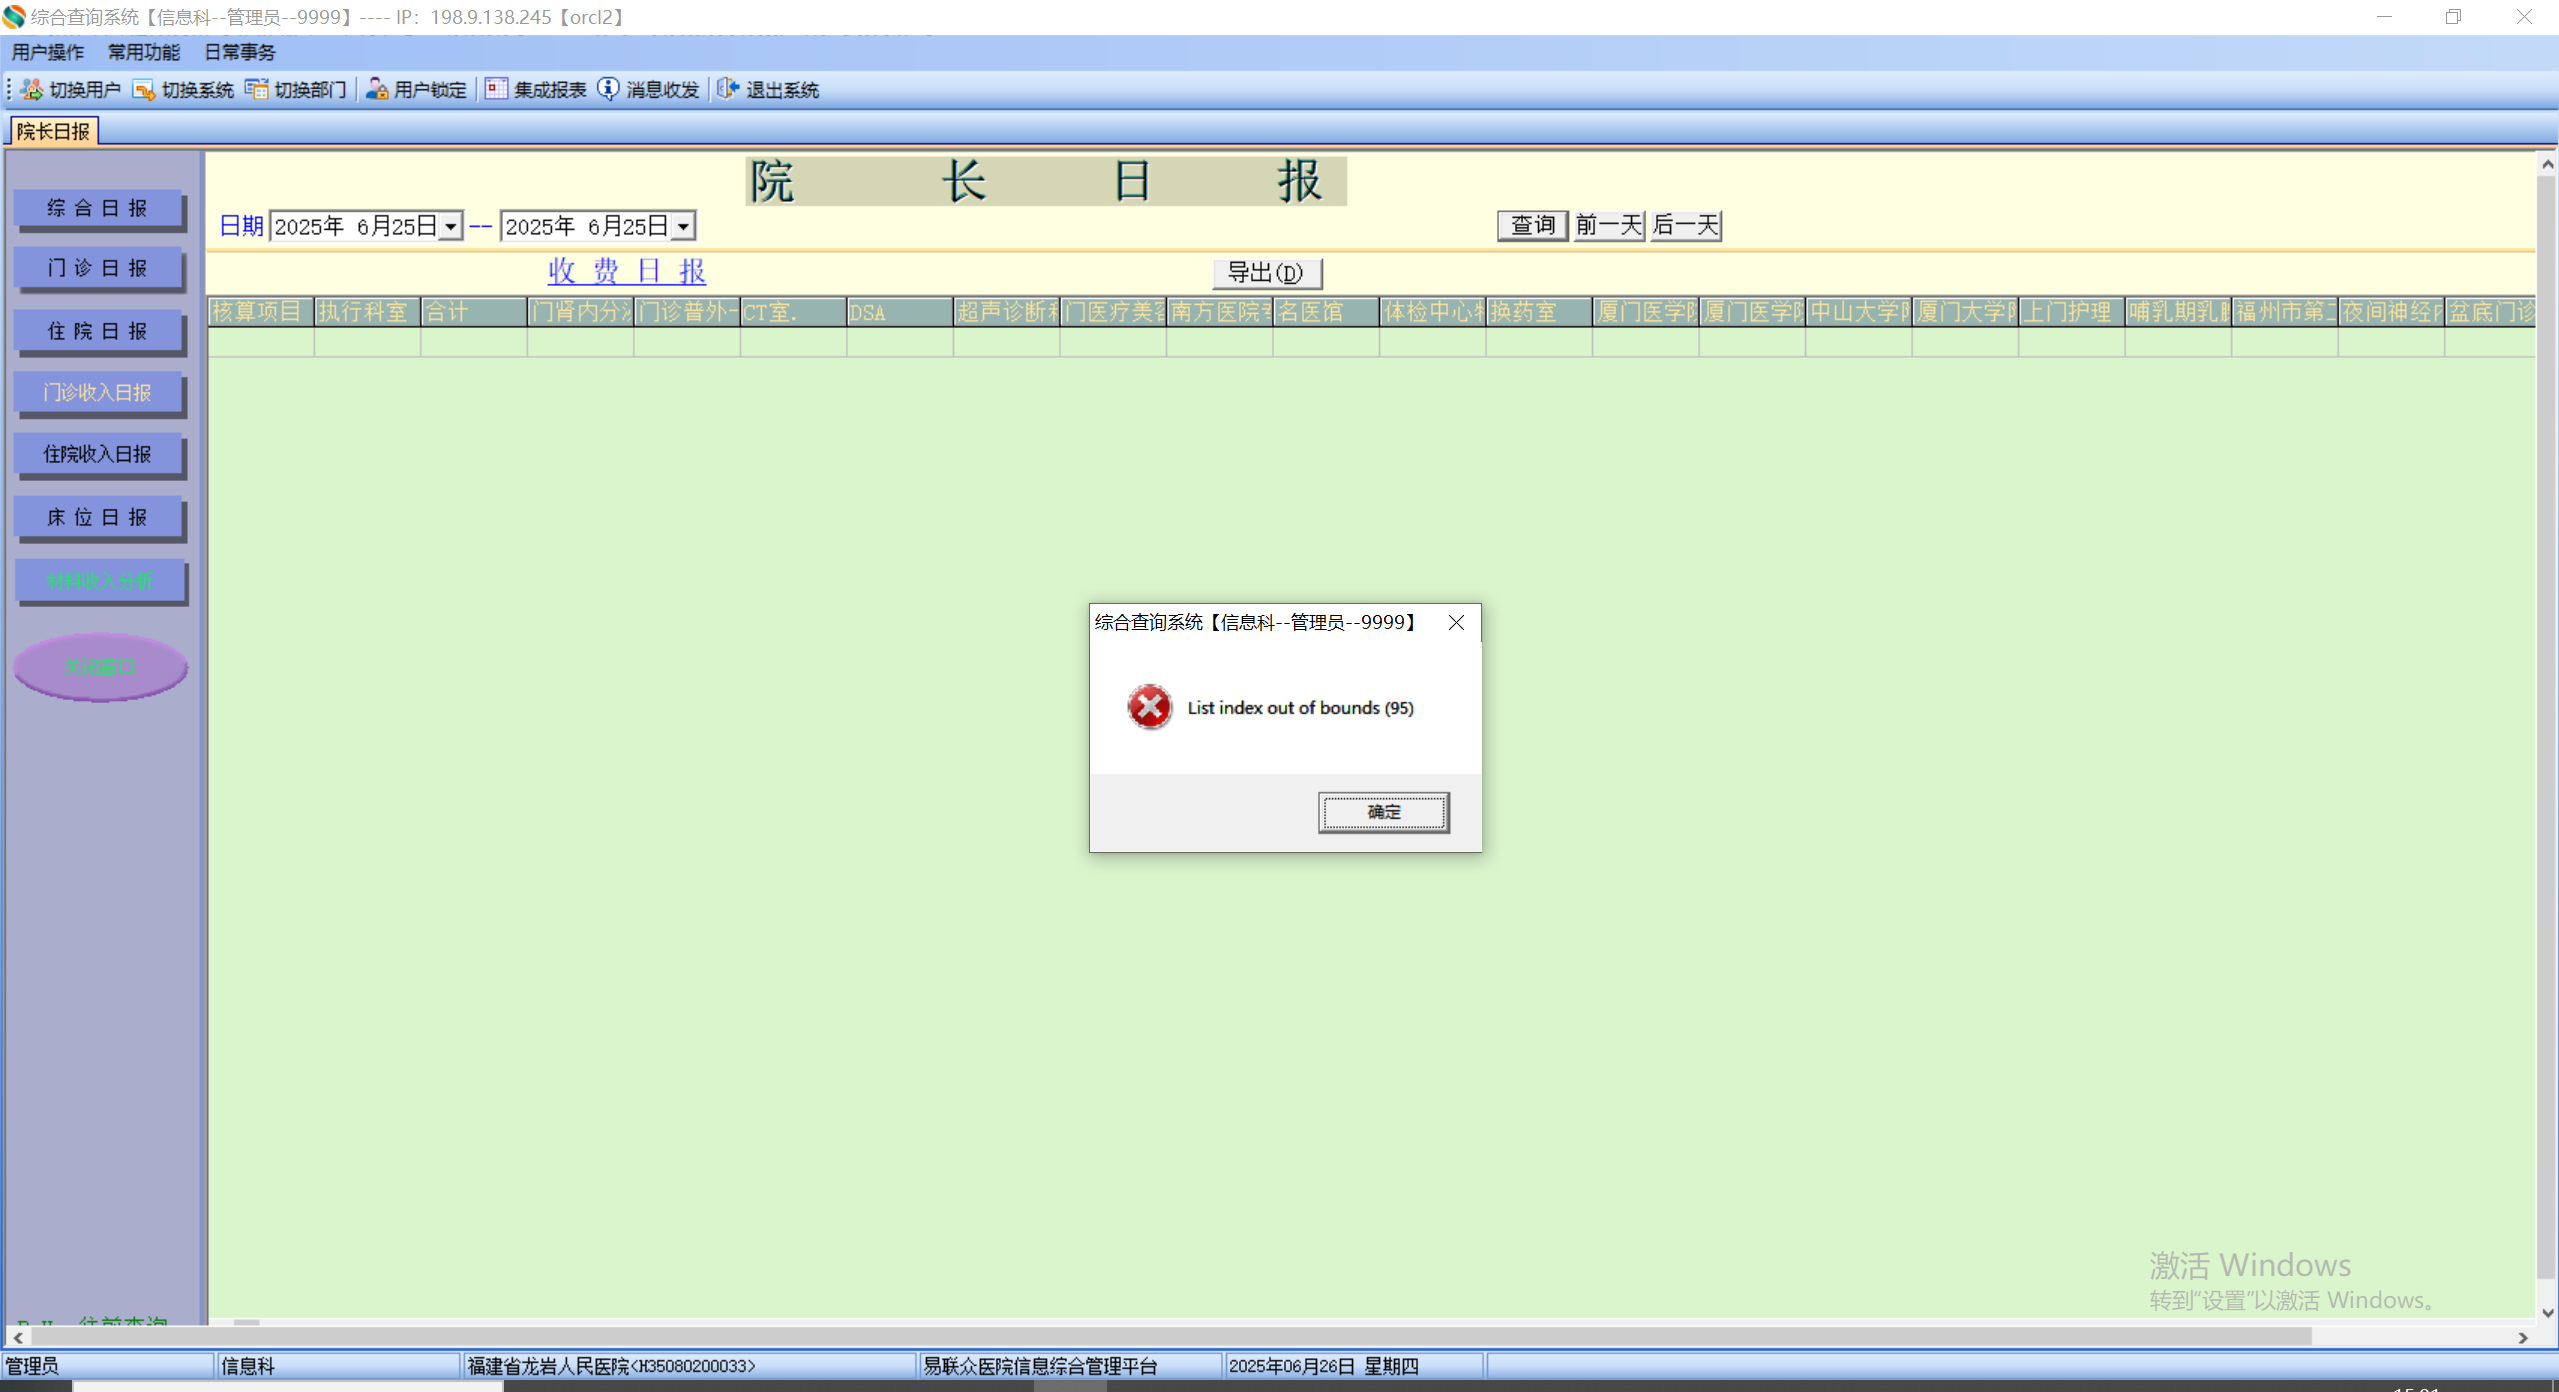Expand the start date dropdown arrow
2559x1392 pixels.
click(x=451, y=227)
